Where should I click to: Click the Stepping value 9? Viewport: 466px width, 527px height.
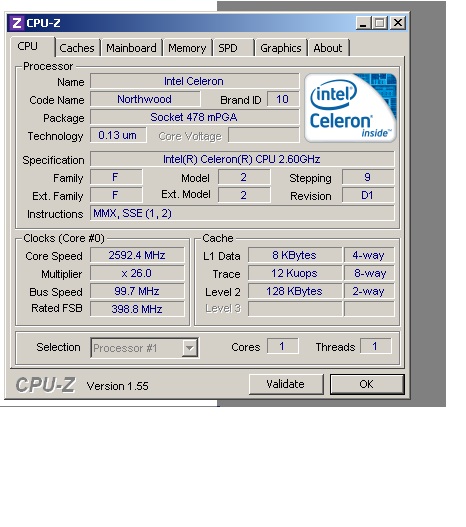coord(368,177)
